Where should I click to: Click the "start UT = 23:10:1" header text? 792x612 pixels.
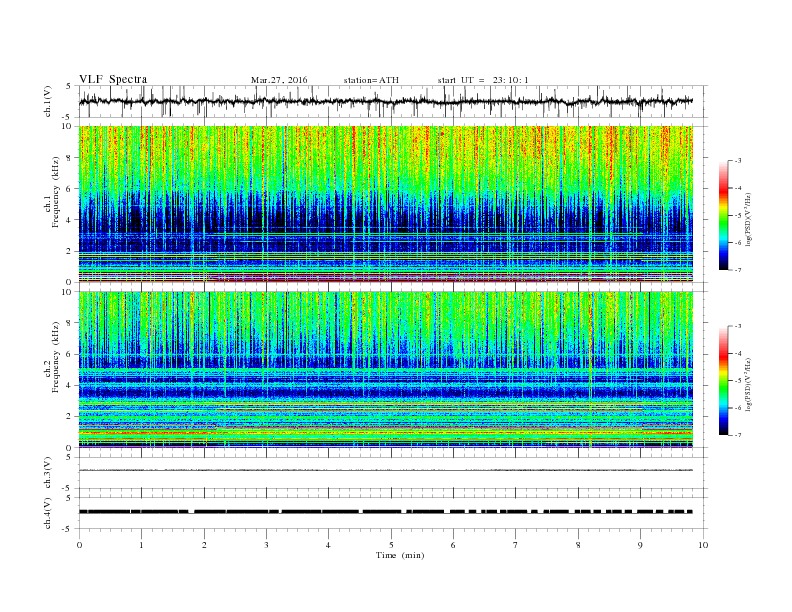(x=483, y=80)
